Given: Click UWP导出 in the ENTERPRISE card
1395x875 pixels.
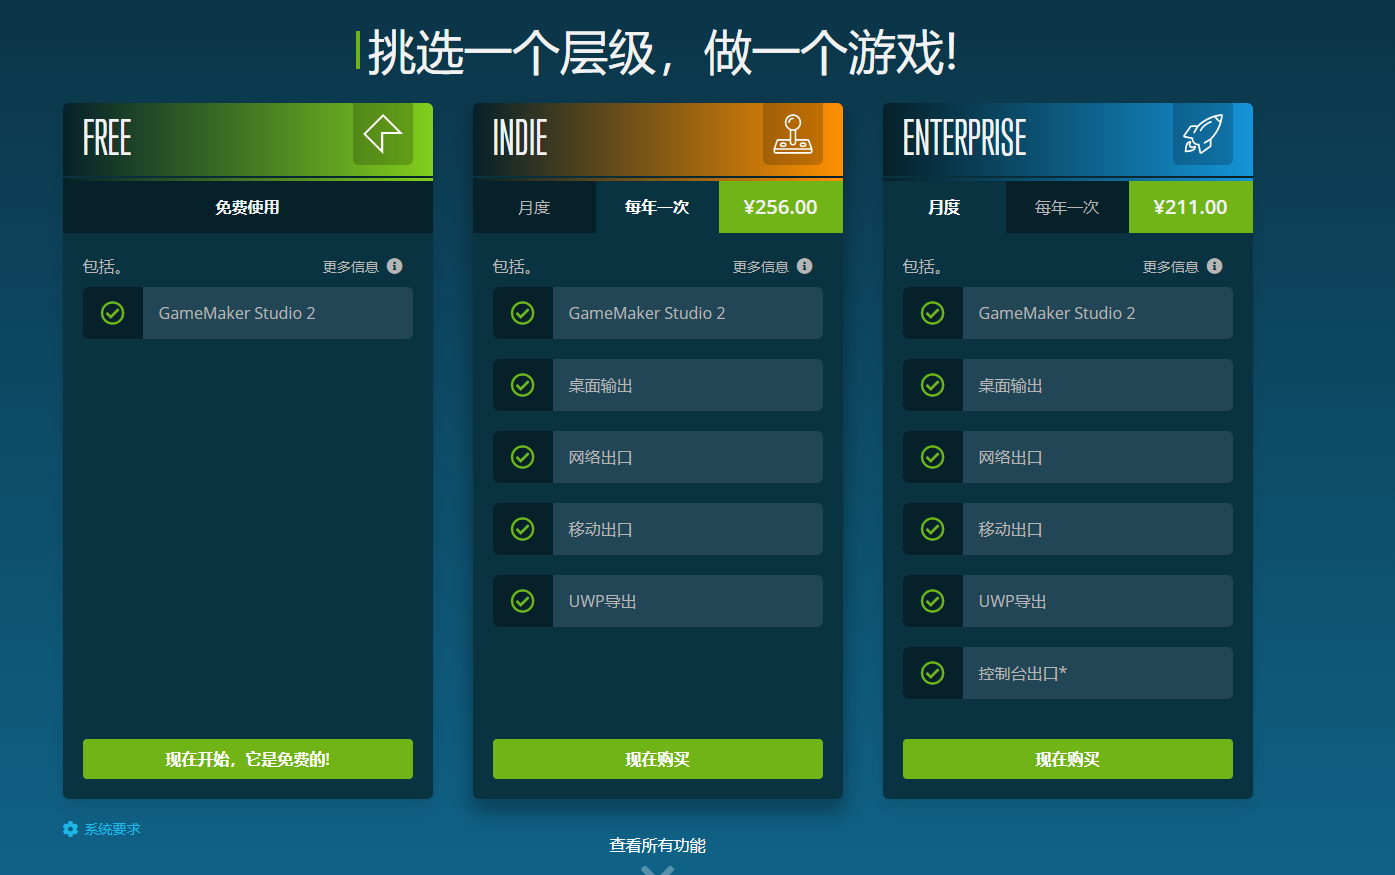Looking at the screenshot, I should (x=1013, y=601).
